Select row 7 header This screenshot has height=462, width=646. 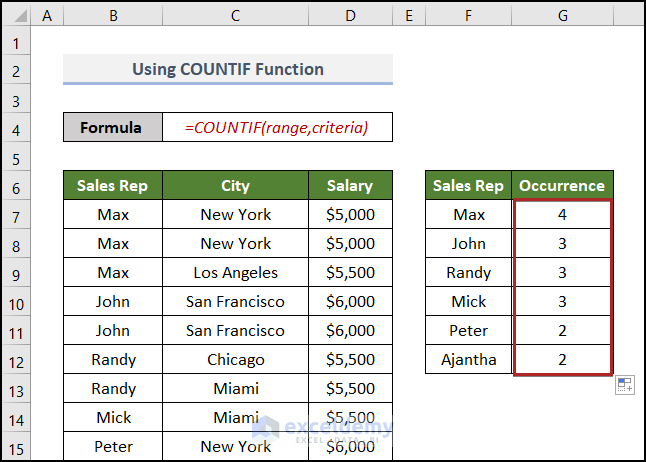[x=16, y=214]
